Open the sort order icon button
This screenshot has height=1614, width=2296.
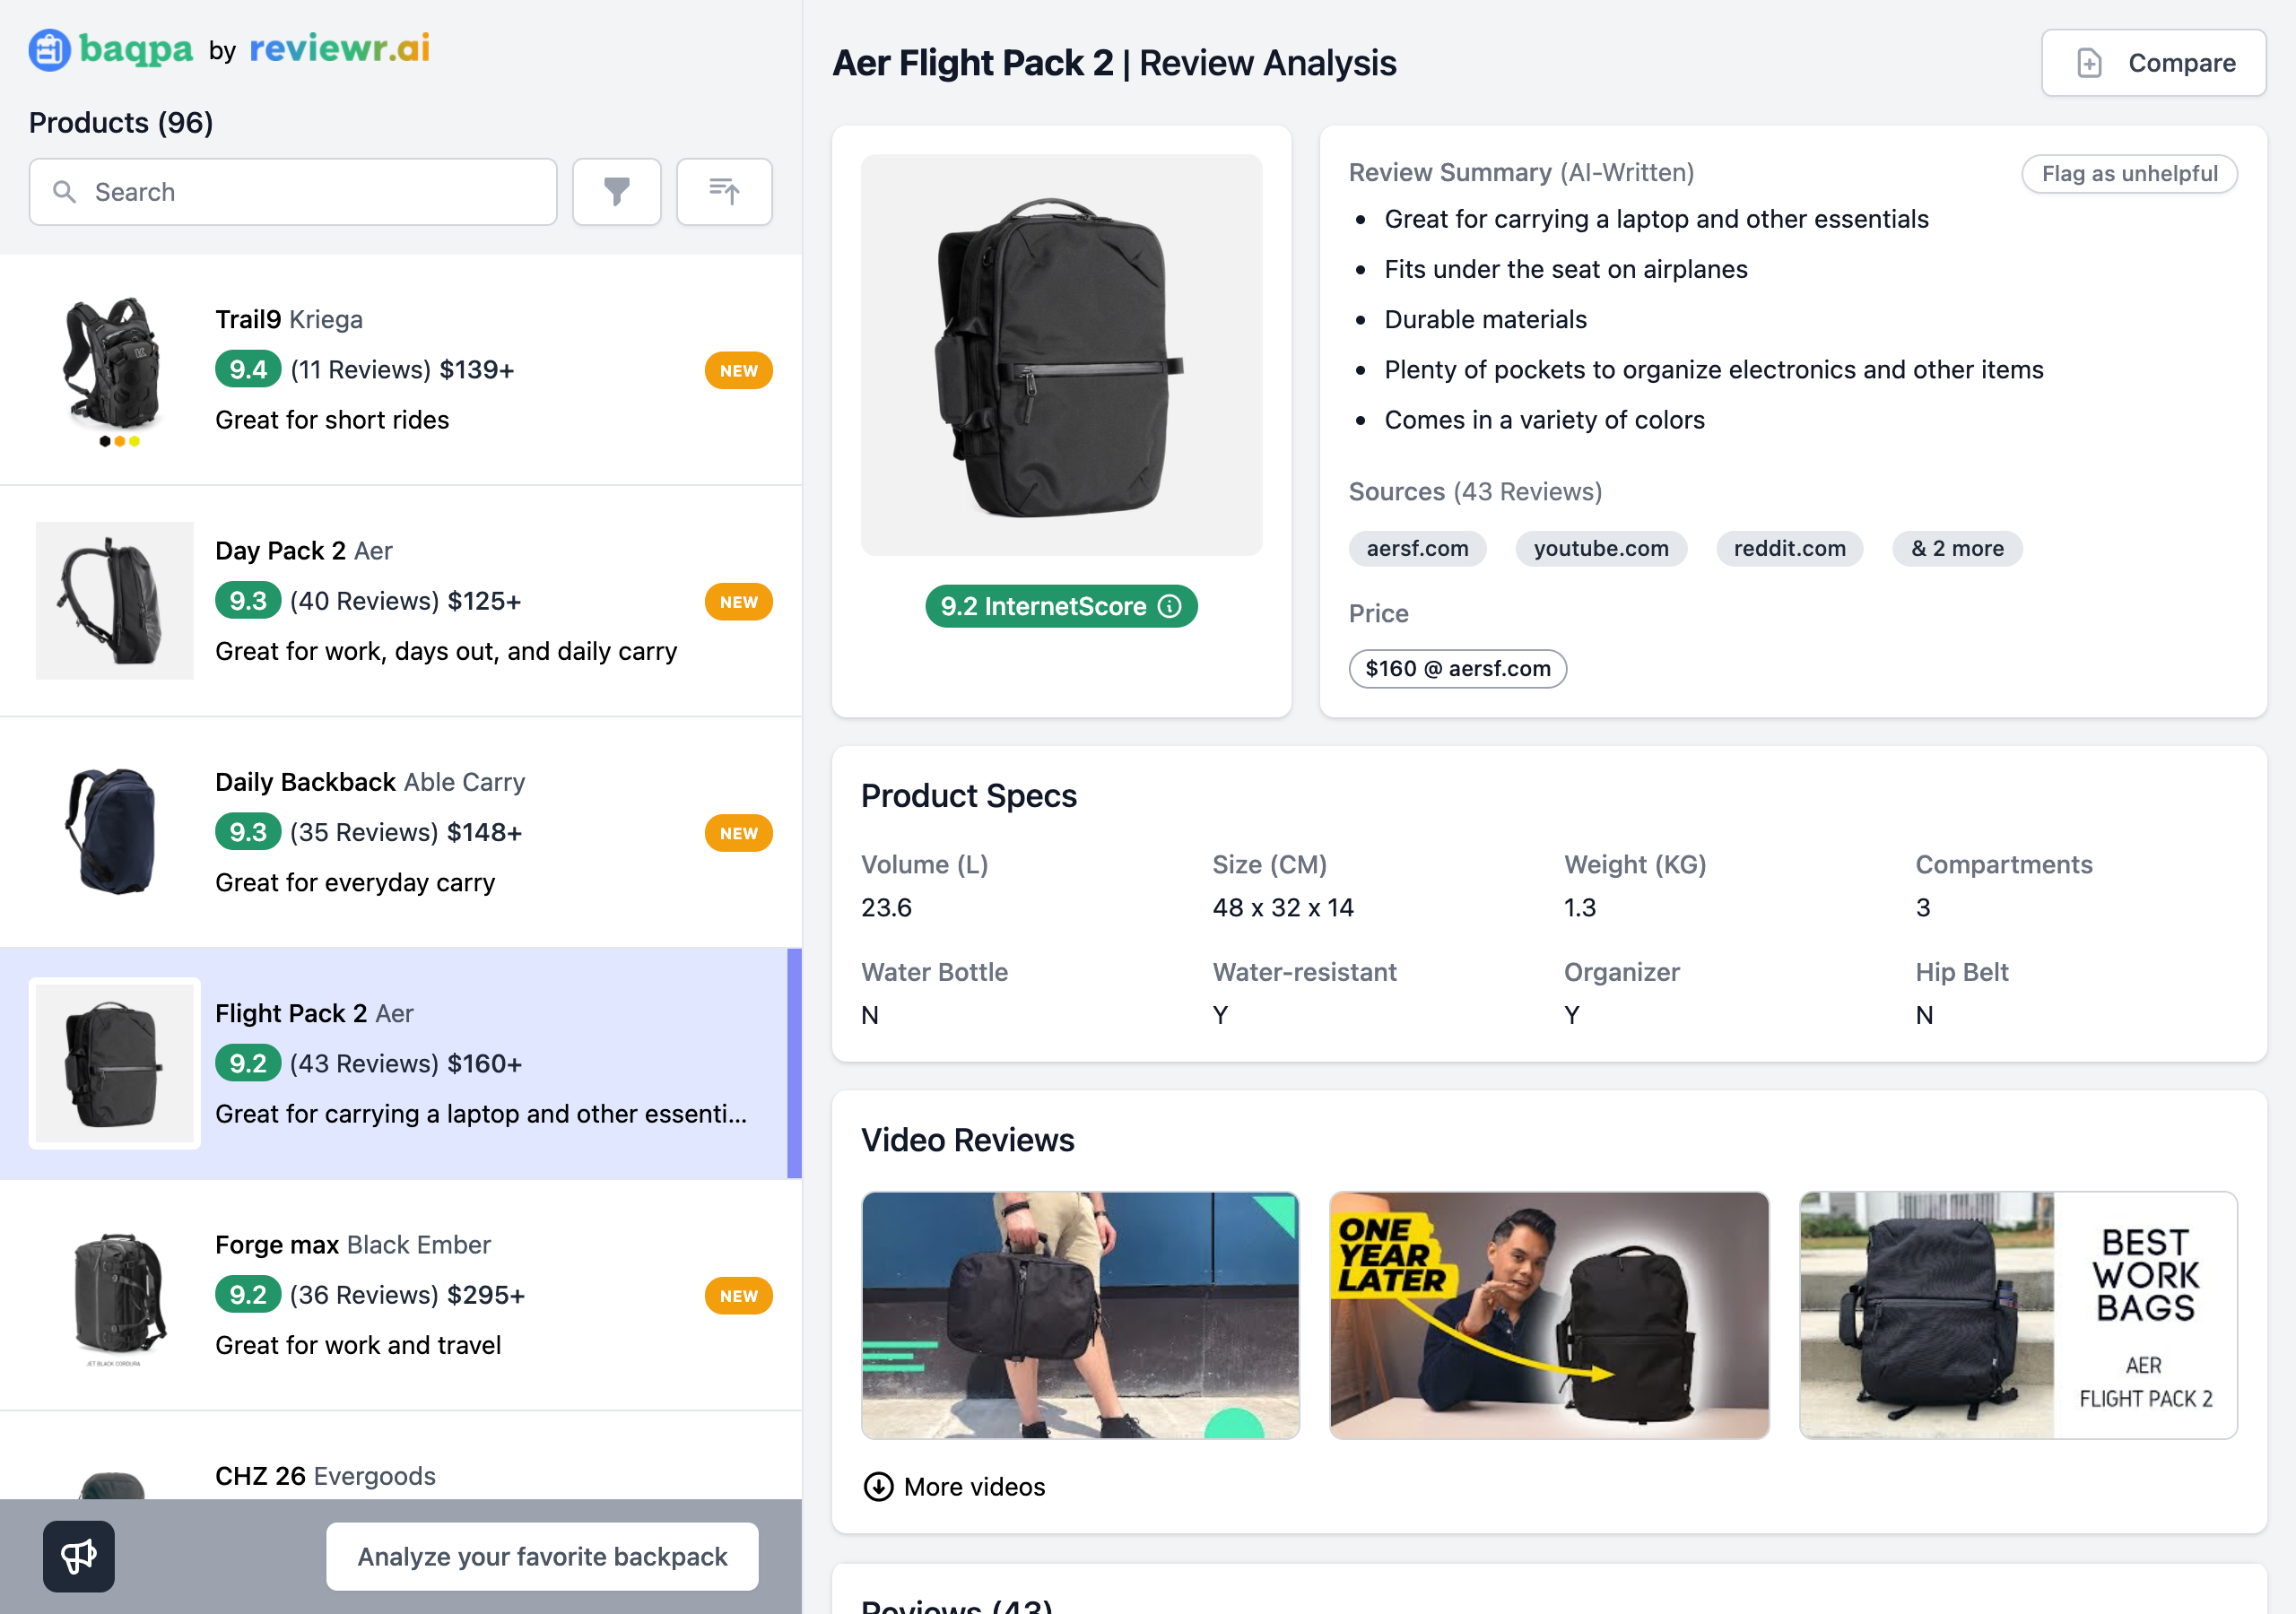[x=723, y=191]
